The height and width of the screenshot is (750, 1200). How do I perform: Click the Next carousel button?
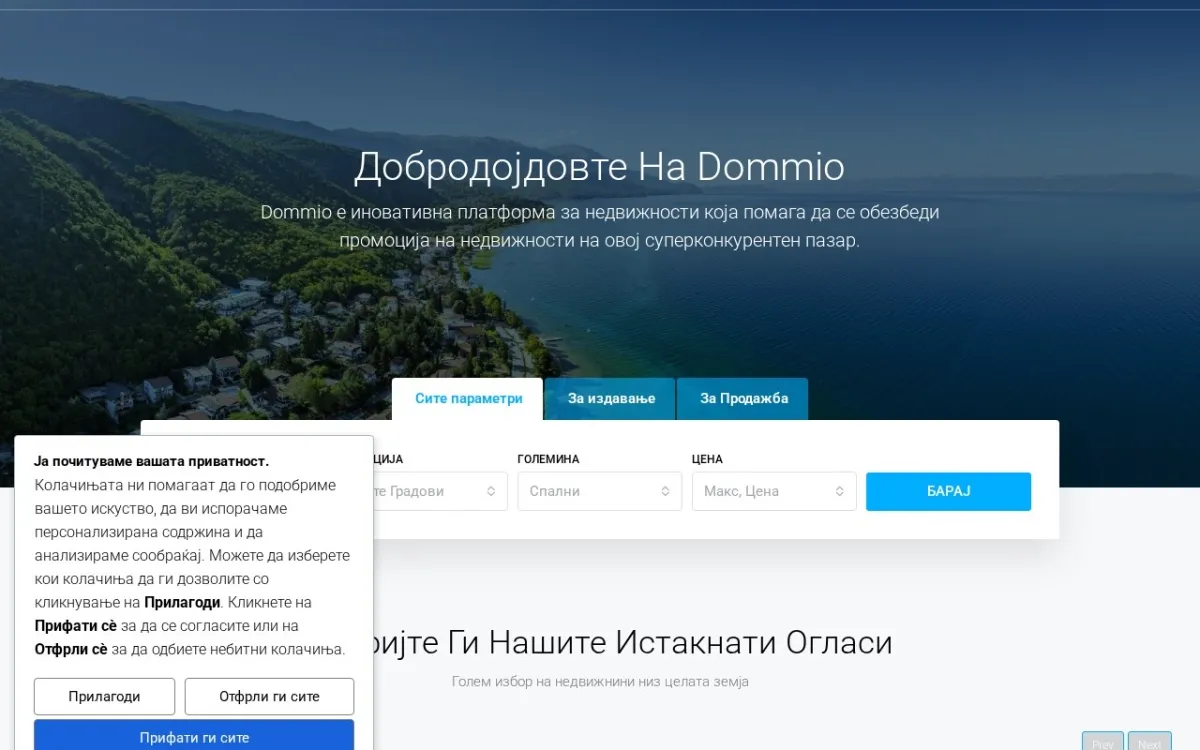pos(1150,743)
